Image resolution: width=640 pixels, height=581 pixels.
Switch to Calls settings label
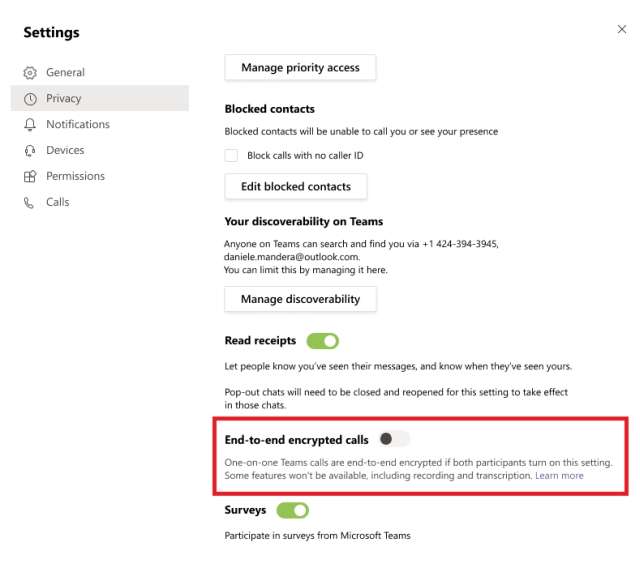58,203
